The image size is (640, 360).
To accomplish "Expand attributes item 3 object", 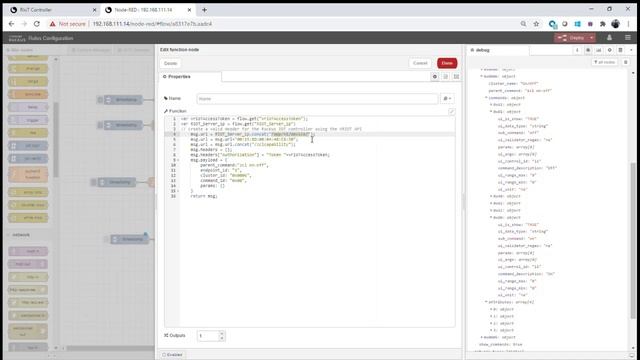I will pyautogui.click(x=491, y=330).
